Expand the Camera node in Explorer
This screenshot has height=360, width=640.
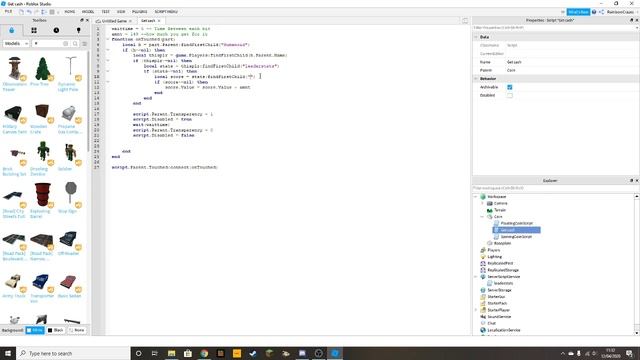tap(482, 203)
